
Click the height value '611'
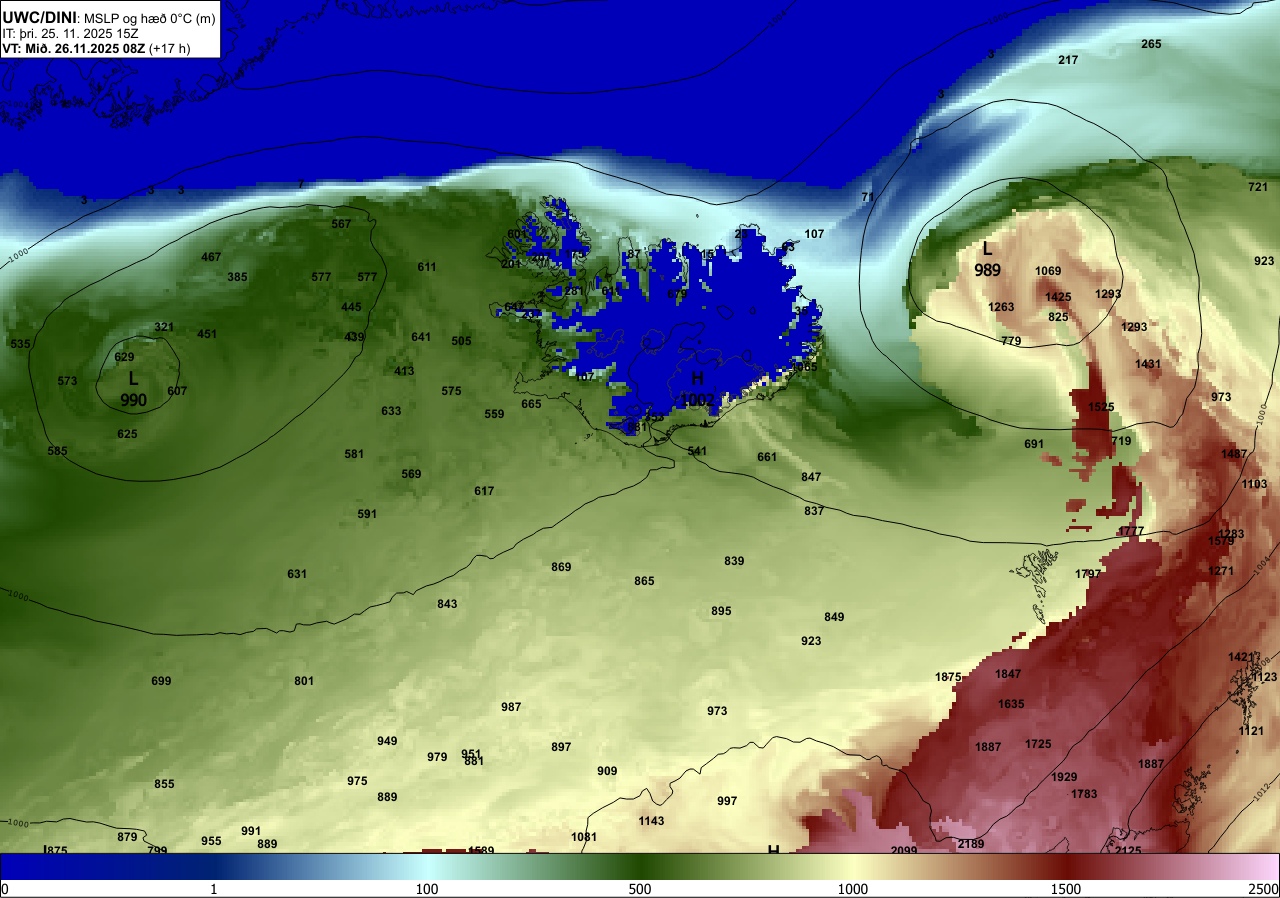tap(427, 267)
